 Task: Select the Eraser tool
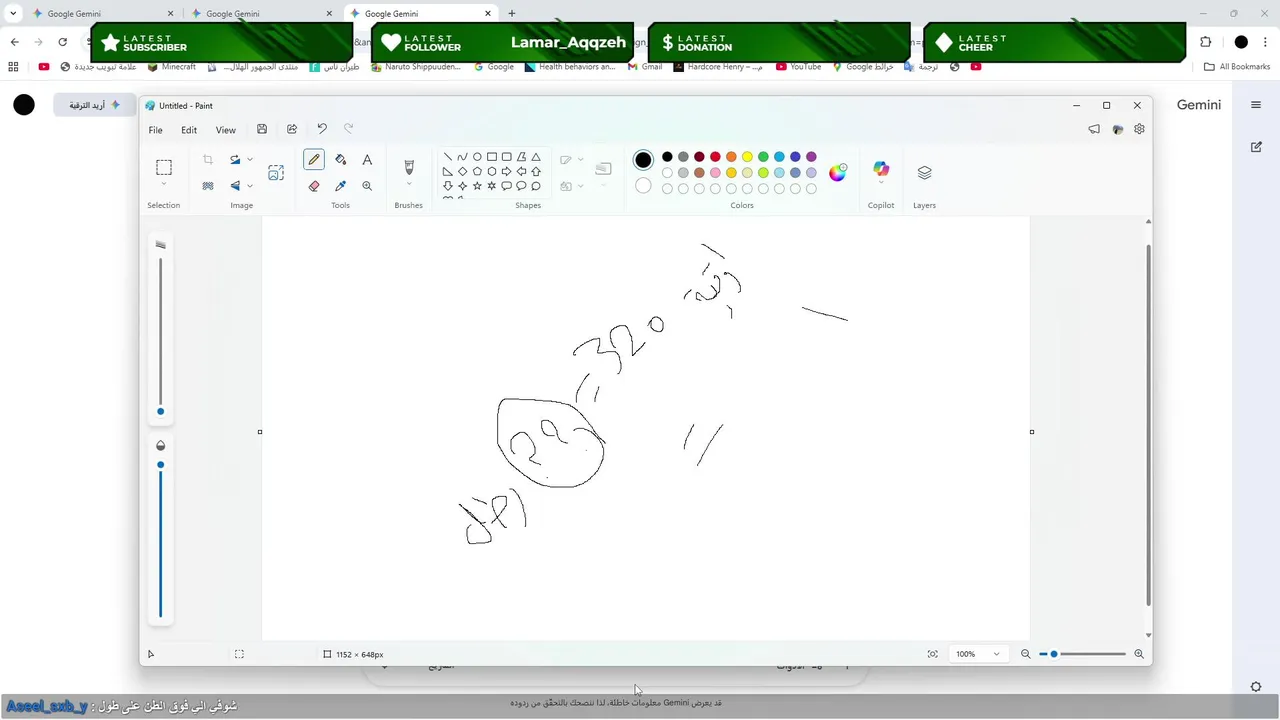click(314, 186)
